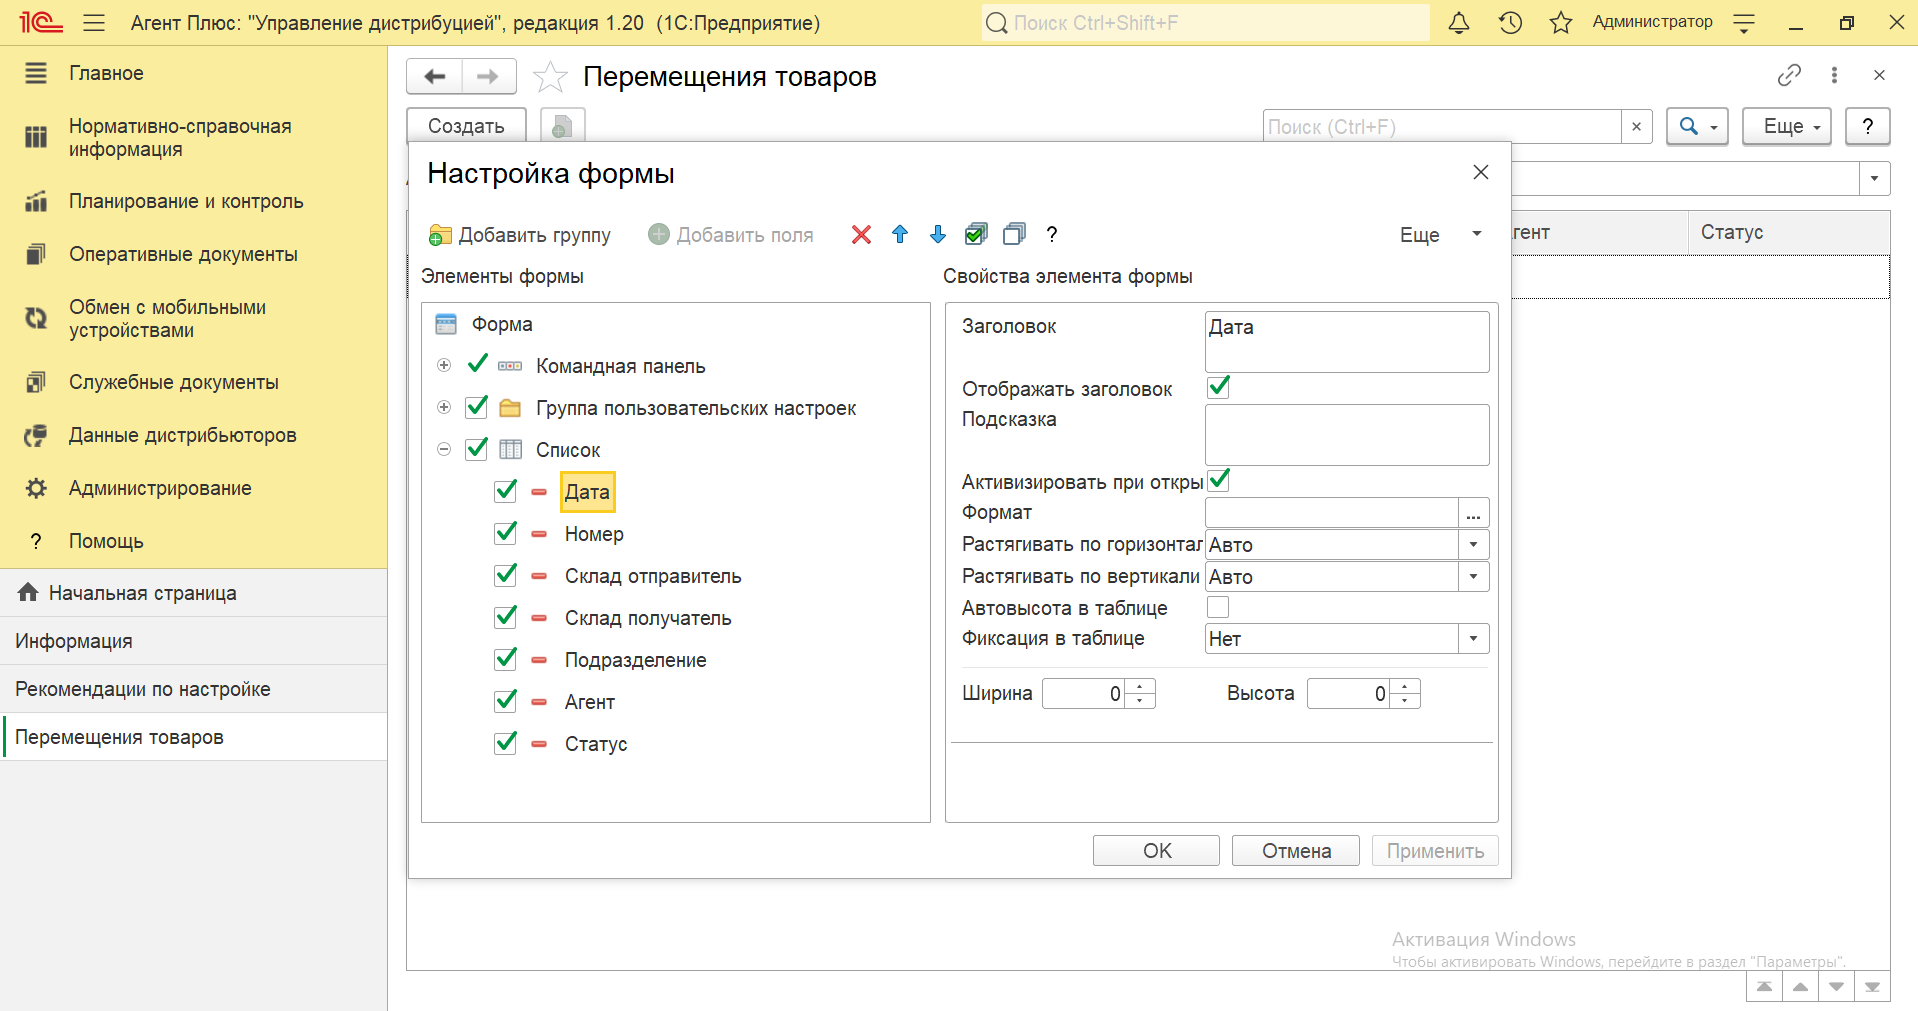Open help question mark in form settings toolbar

coord(1051,234)
